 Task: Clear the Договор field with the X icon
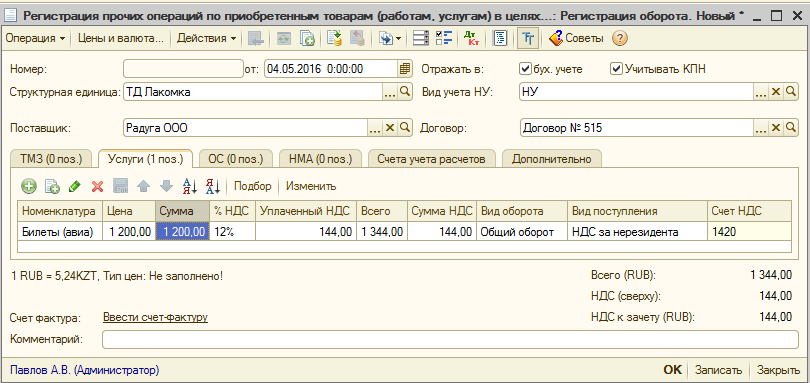point(775,127)
